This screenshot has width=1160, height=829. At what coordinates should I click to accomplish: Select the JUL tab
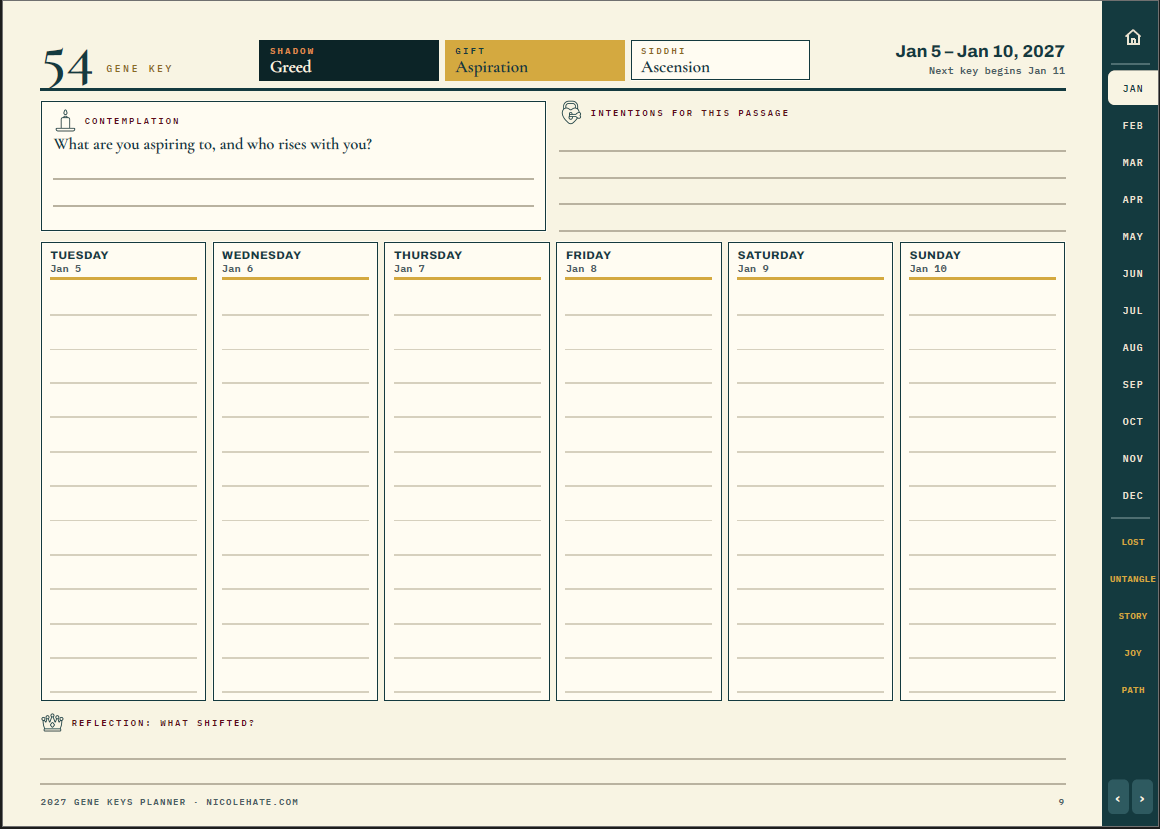tap(1133, 311)
